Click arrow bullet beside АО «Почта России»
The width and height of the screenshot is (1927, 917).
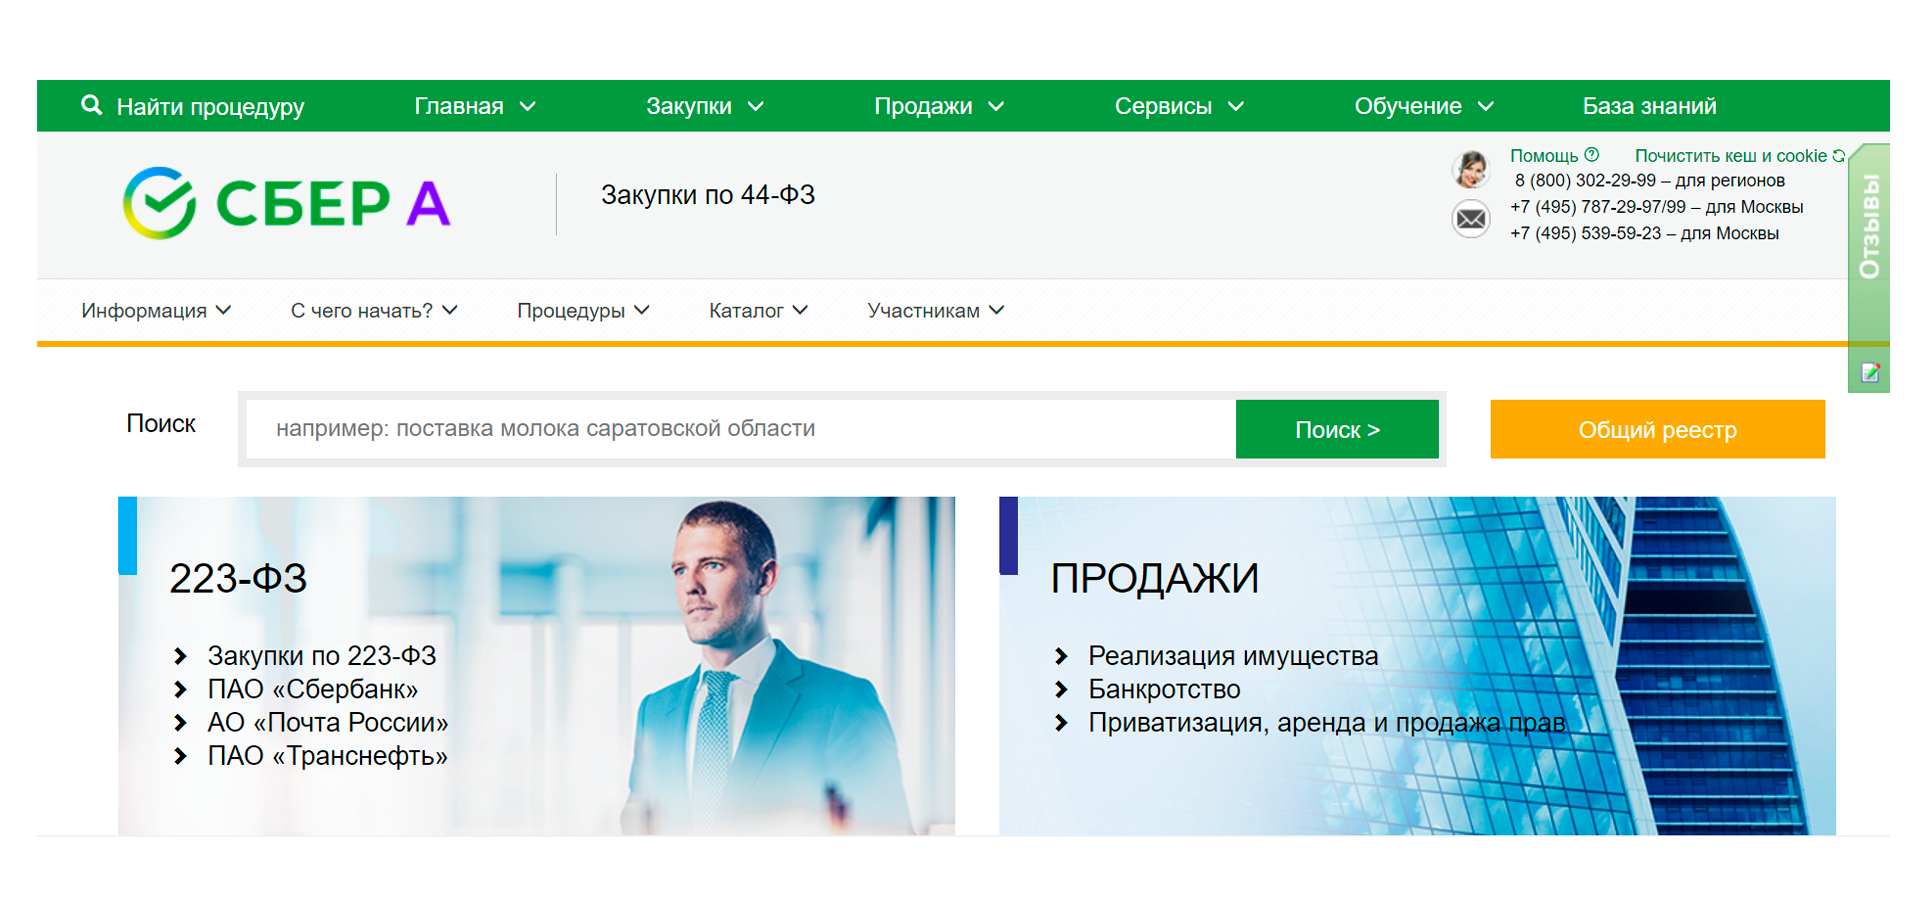click(180, 722)
